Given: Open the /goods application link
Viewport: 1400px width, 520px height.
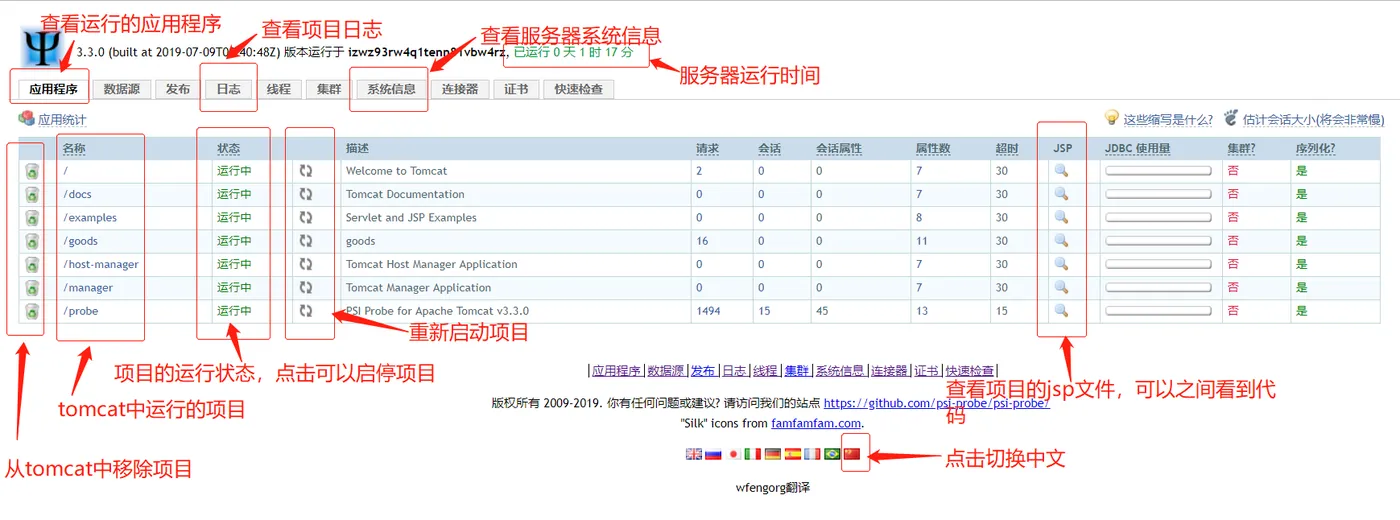Looking at the screenshot, I should click(81, 241).
